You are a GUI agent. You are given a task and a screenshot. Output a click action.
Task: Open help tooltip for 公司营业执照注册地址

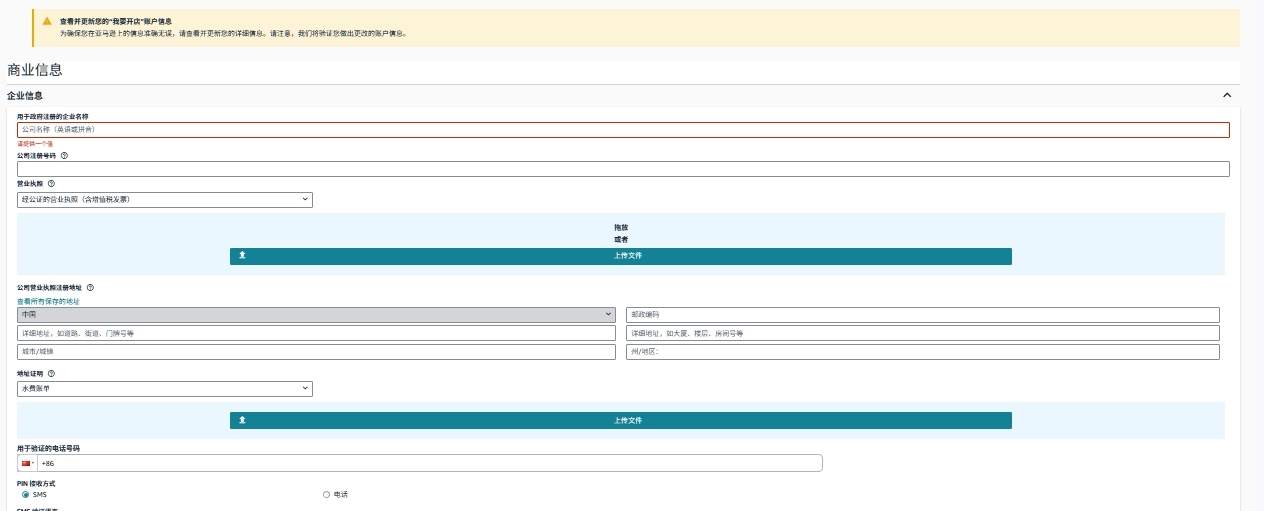coord(90,288)
